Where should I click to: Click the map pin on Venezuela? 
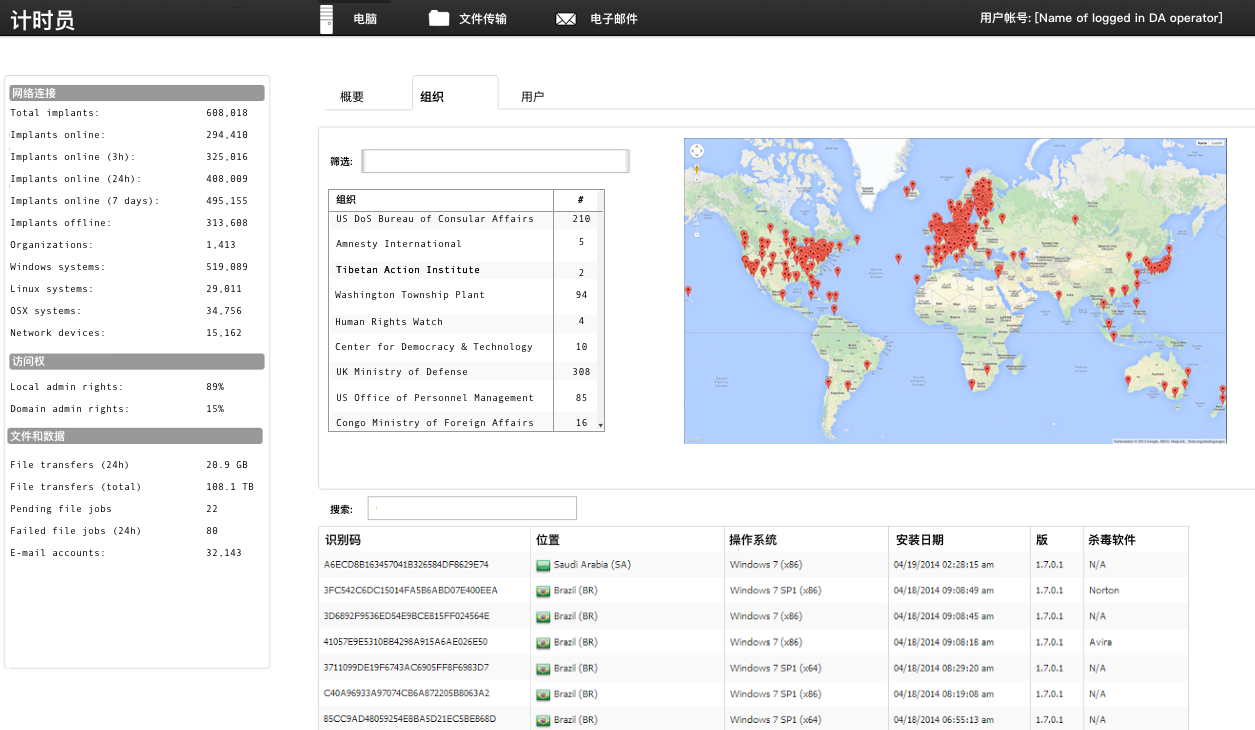[x=834, y=309]
